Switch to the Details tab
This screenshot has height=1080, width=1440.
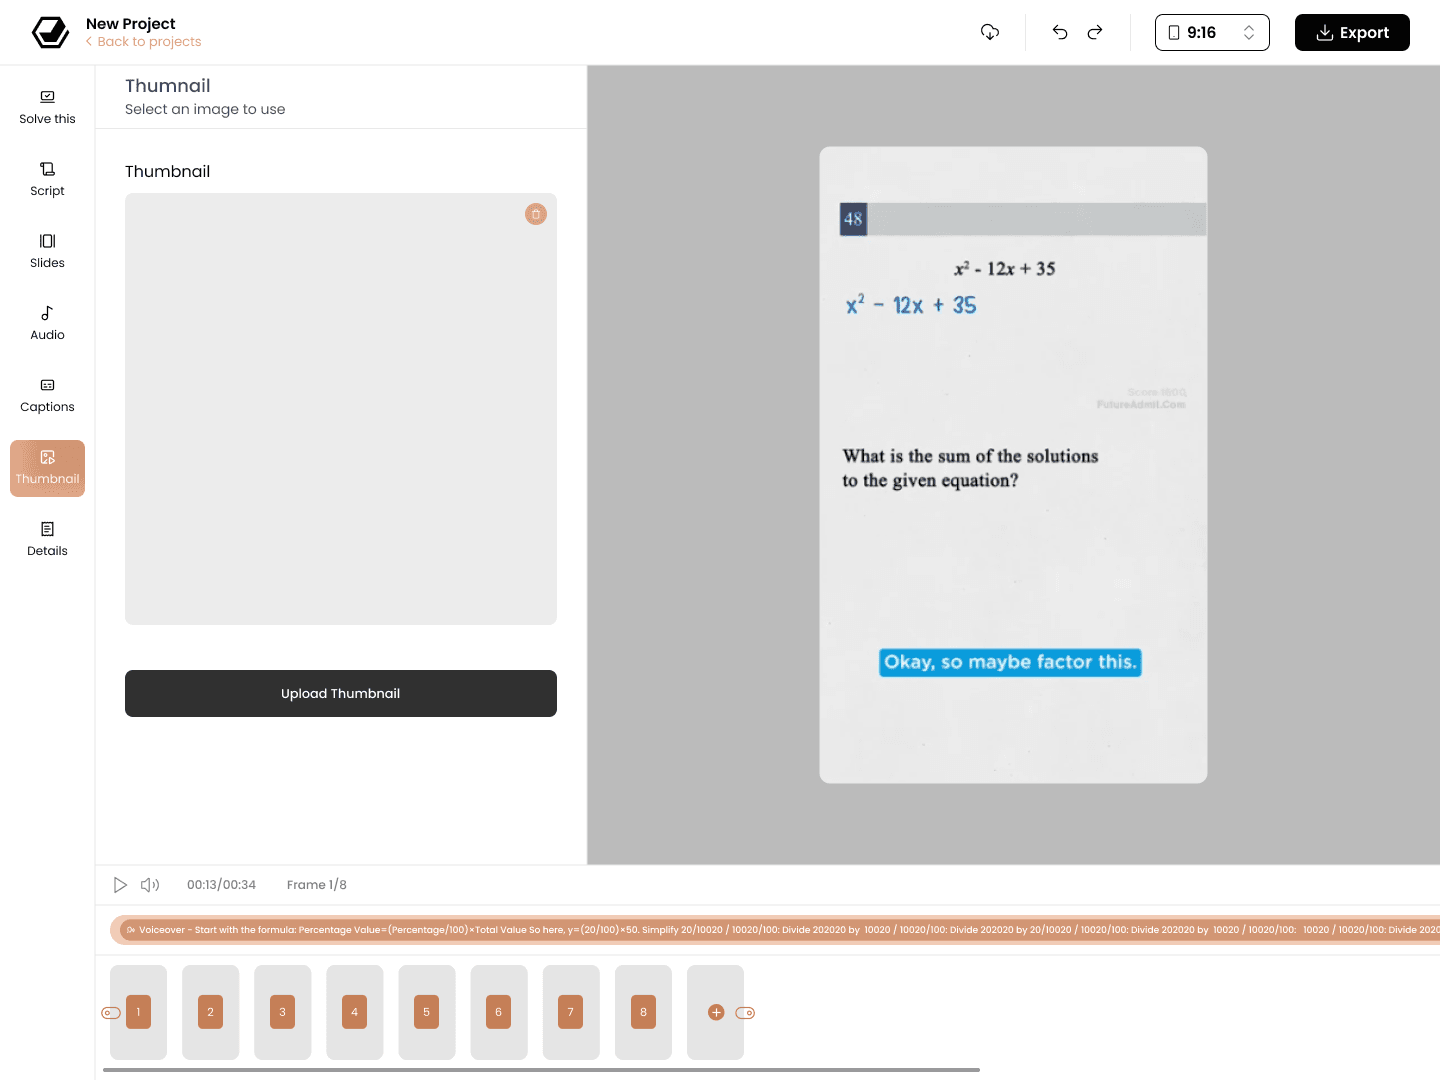47,540
